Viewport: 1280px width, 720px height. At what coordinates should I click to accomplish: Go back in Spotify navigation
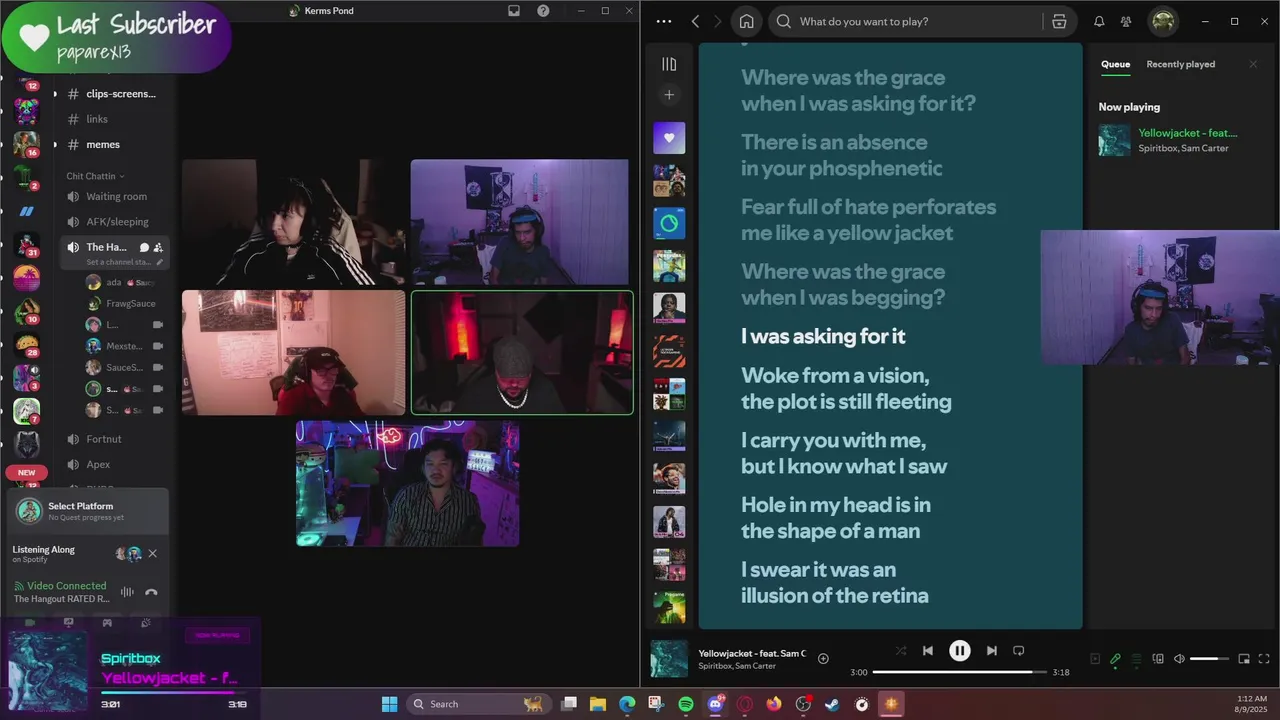[695, 21]
